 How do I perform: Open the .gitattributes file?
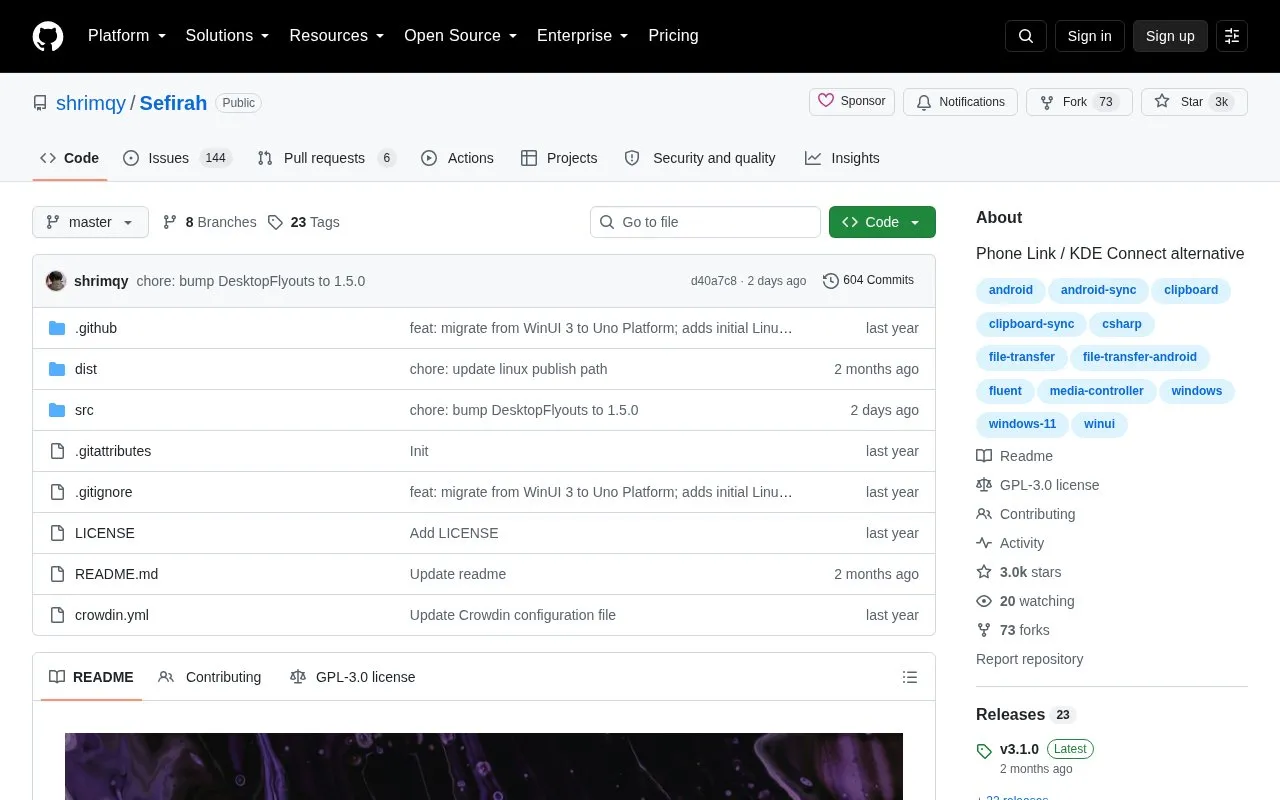click(x=113, y=451)
